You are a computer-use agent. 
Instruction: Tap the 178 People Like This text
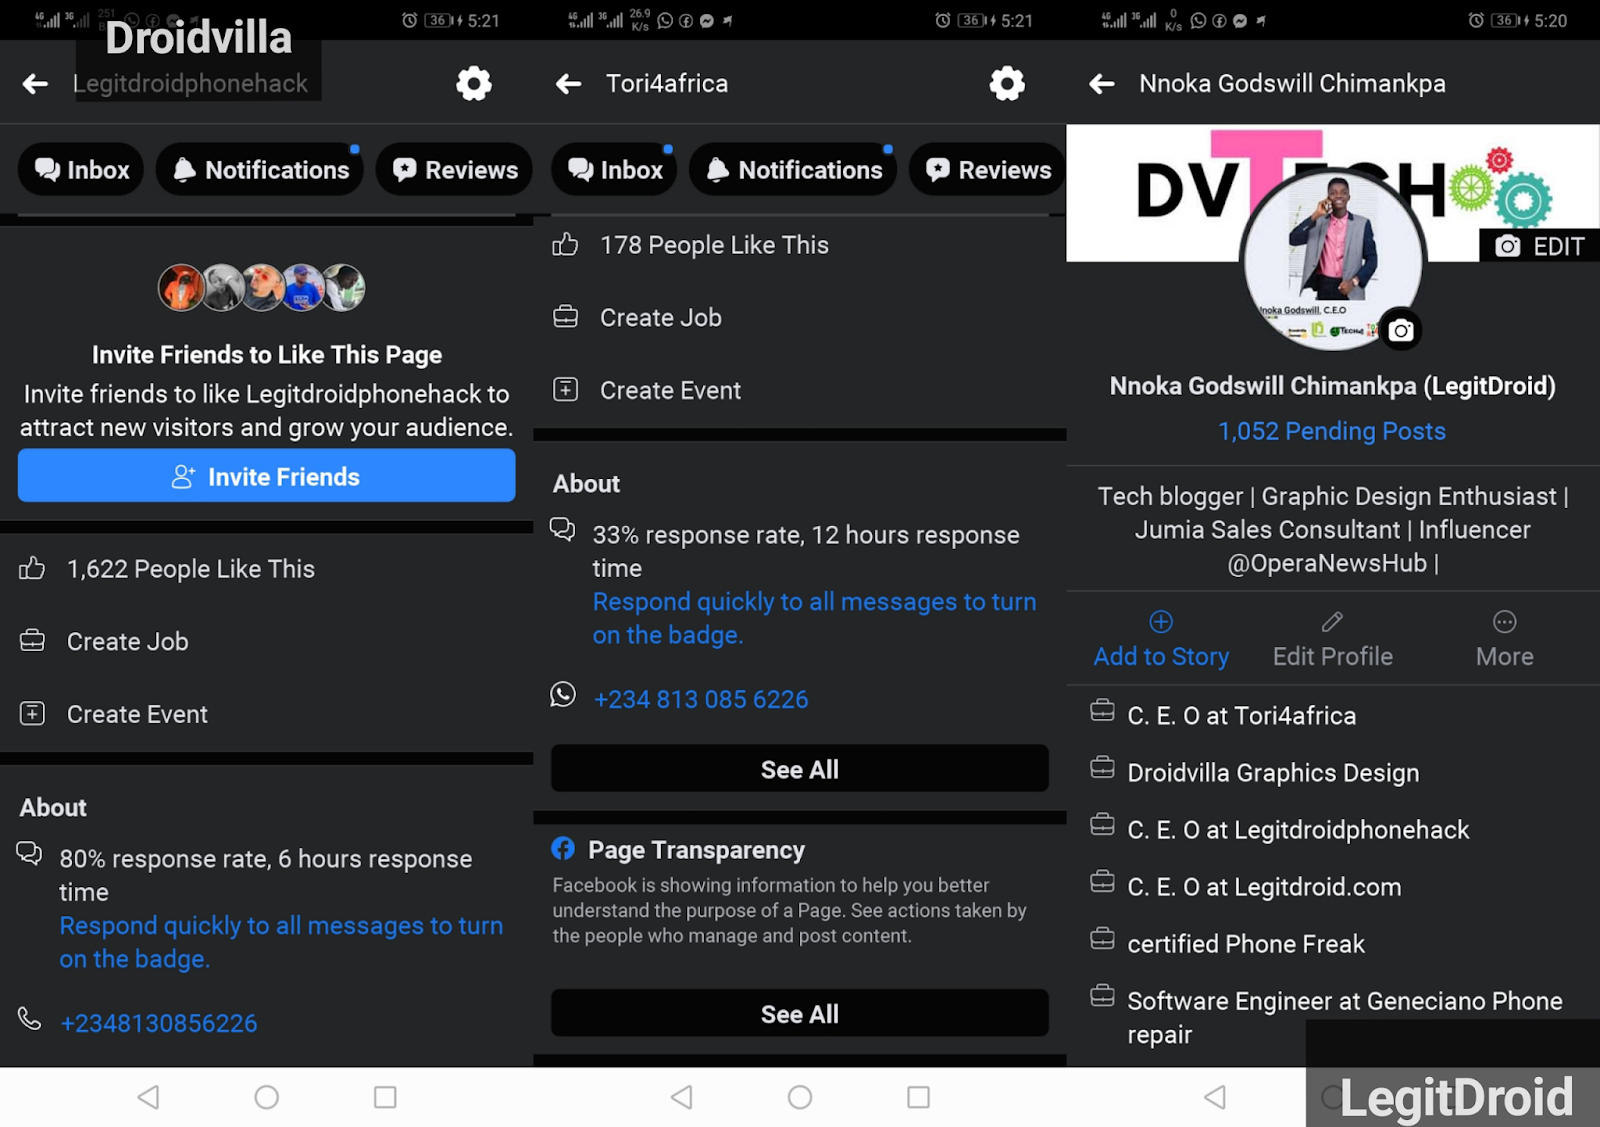(714, 245)
